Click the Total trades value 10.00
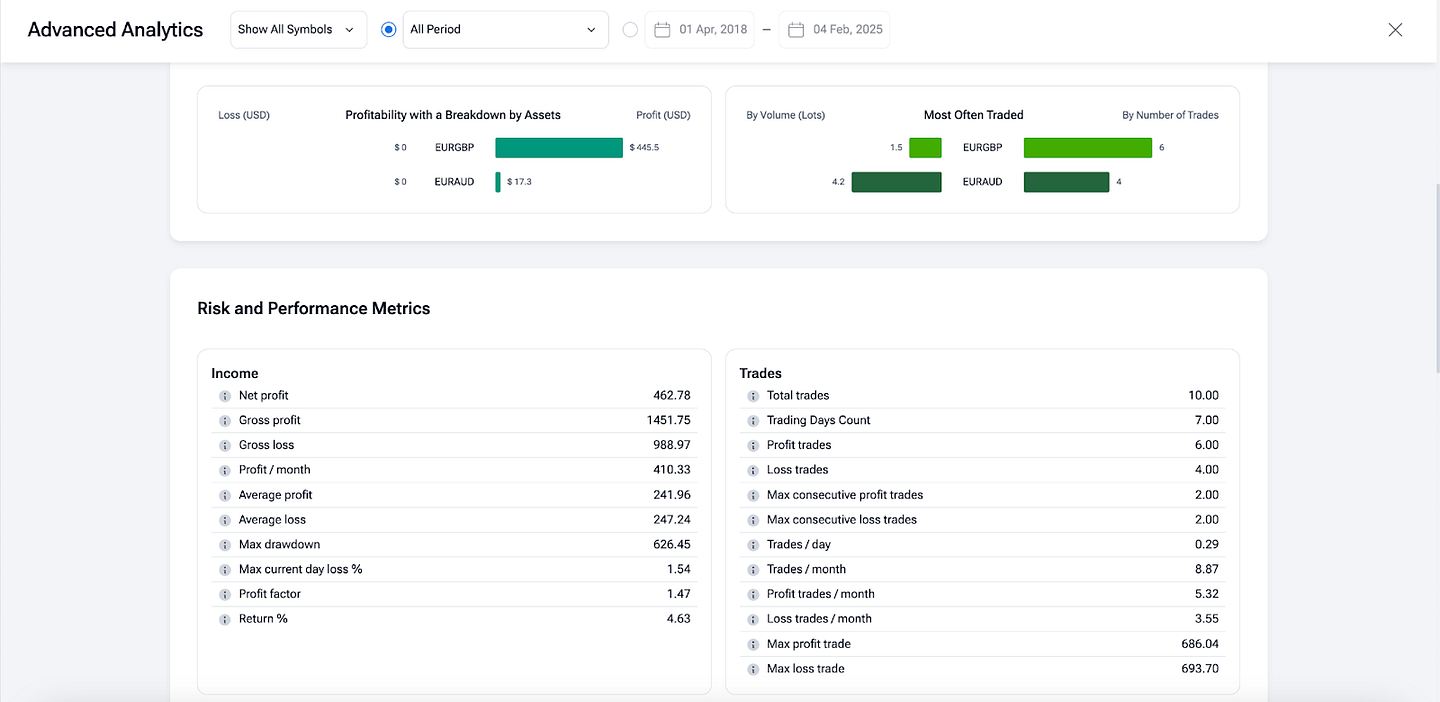Screen dimensions: 1440x702 point(1204,396)
